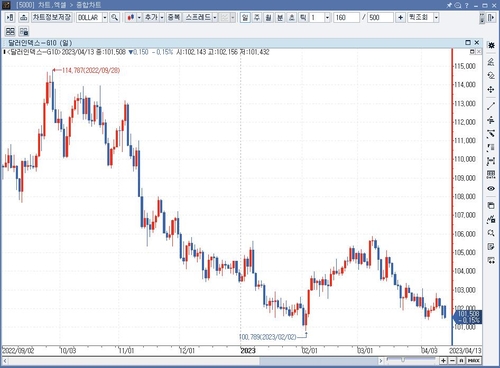Click the 100,788(2023/02/02) low label
The width and height of the screenshot is (500, 368).
click(268, 337)
